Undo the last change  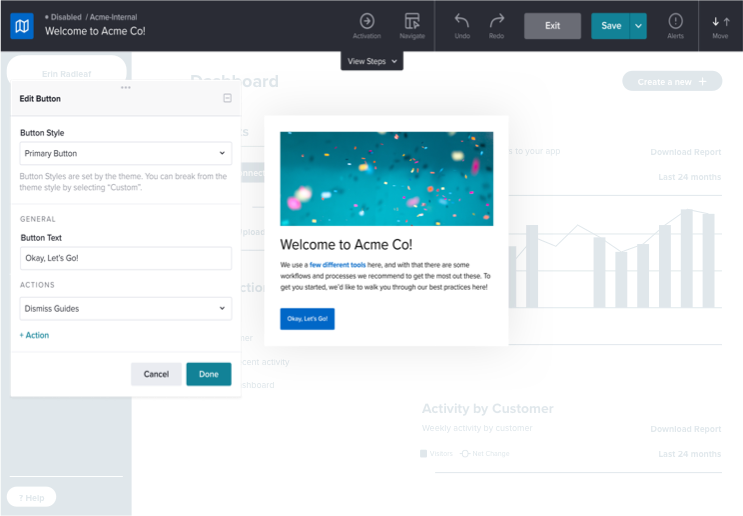pyautogui.click(x=462, y=26)
